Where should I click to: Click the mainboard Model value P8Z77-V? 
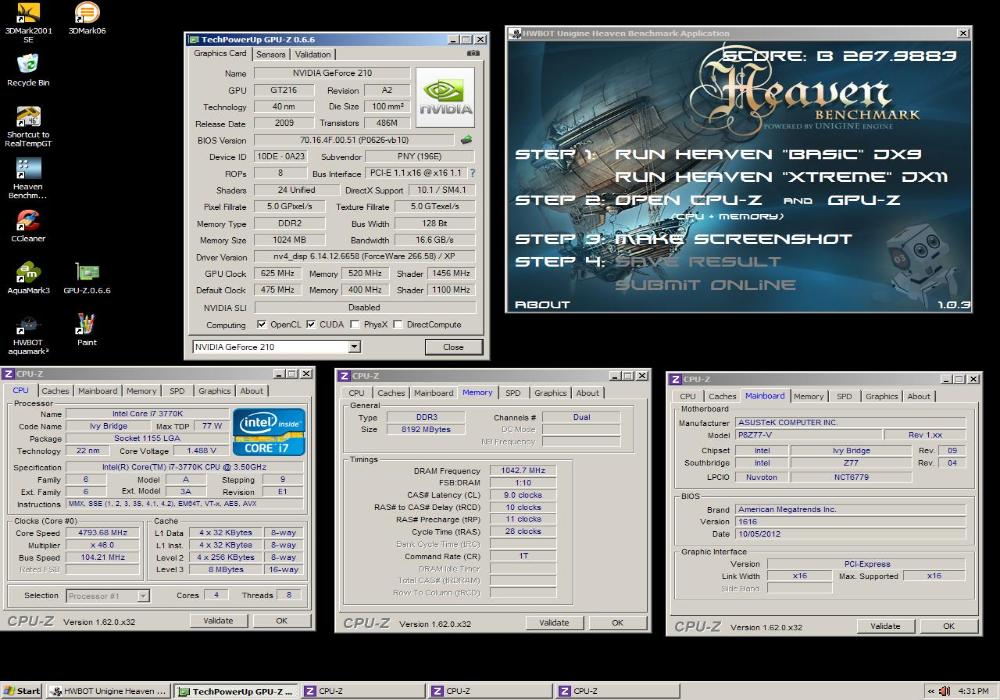[809, 435]
